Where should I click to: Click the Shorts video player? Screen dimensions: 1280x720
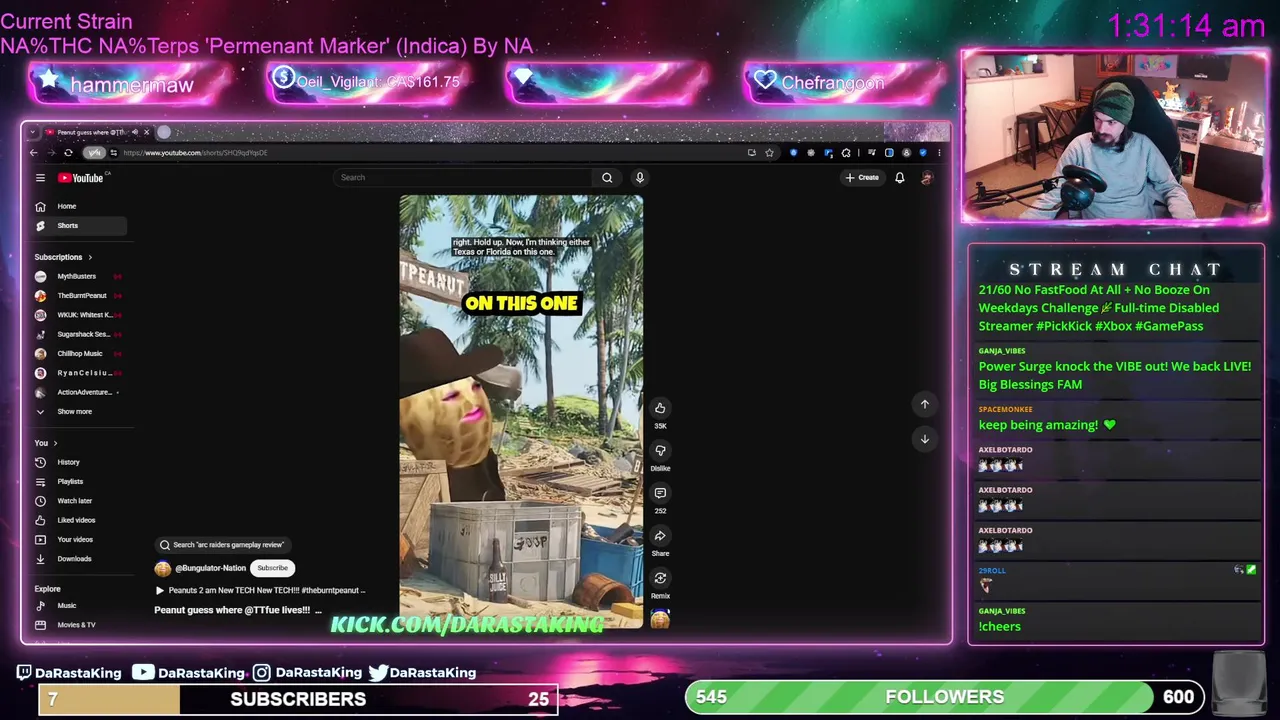point(521,411)
